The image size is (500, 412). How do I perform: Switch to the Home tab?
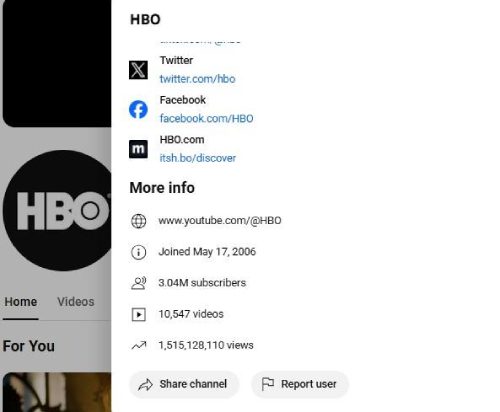point(21,302)
